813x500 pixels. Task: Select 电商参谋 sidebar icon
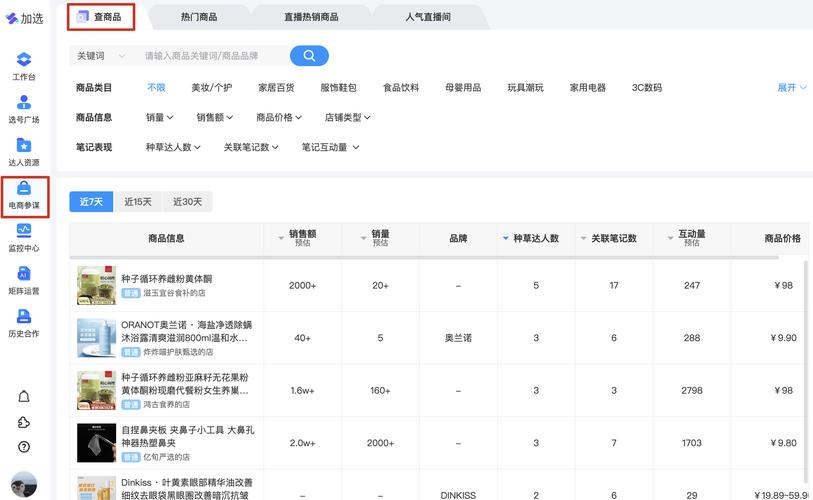(24, 195)
